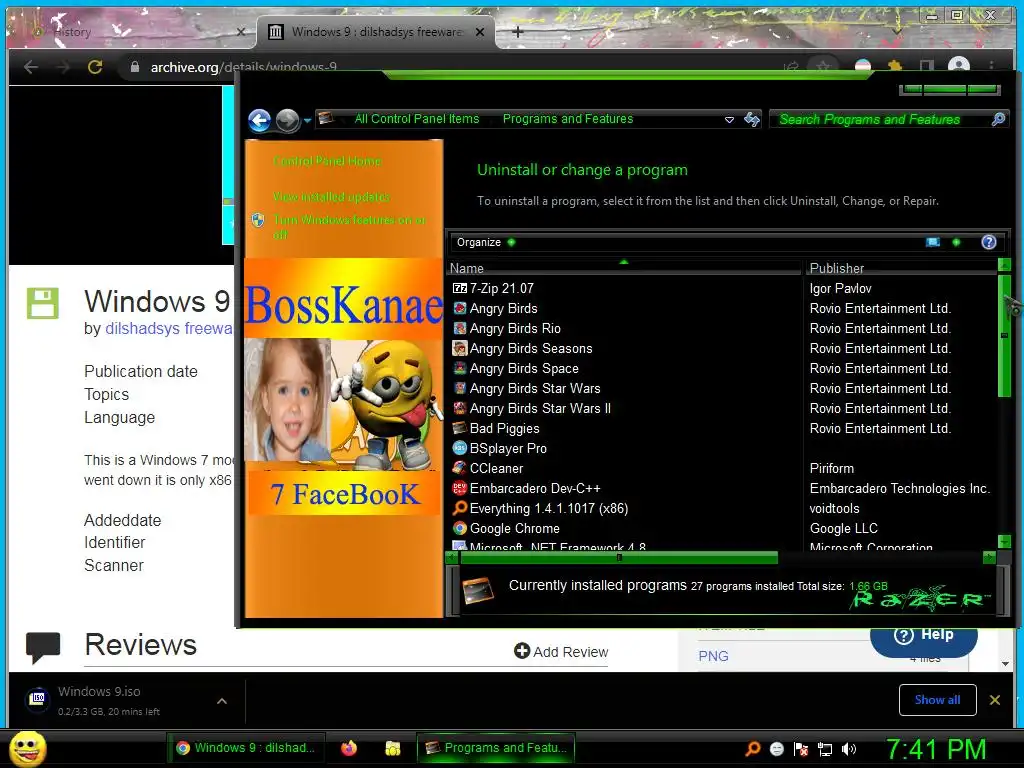
Task: Open Chrome extensions puzzle icon
Action: coord(895,66)
